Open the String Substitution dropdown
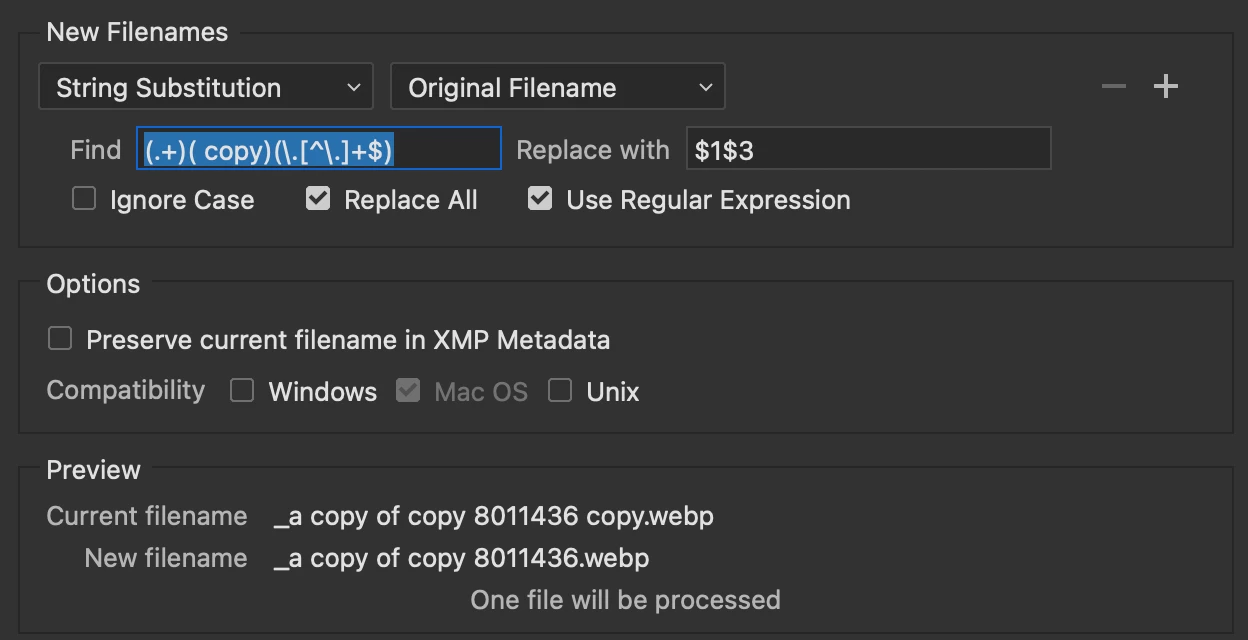 [205, 87]
